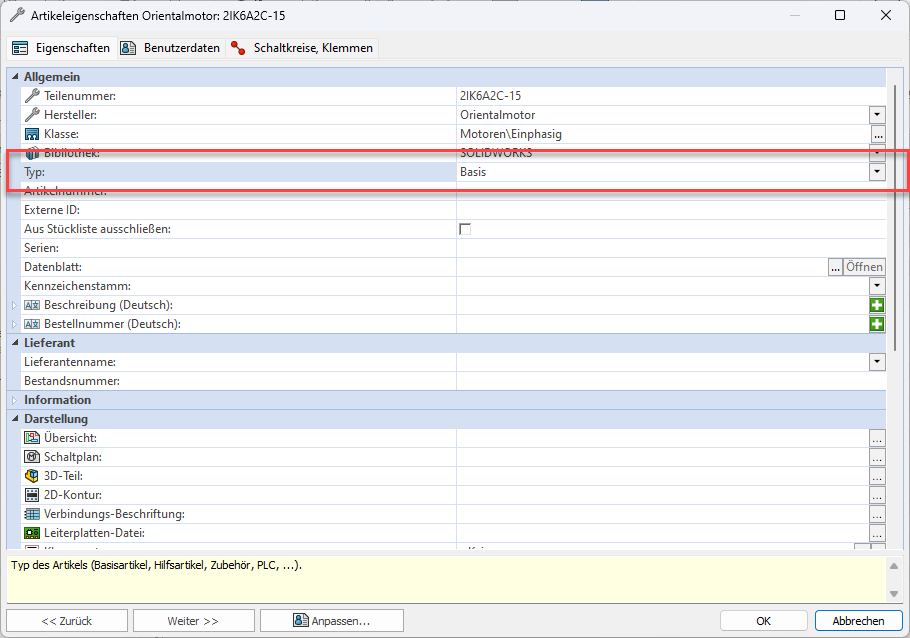Expand the Information section
910x638 pixels.
pyautogui.click(x=14, y=400)
